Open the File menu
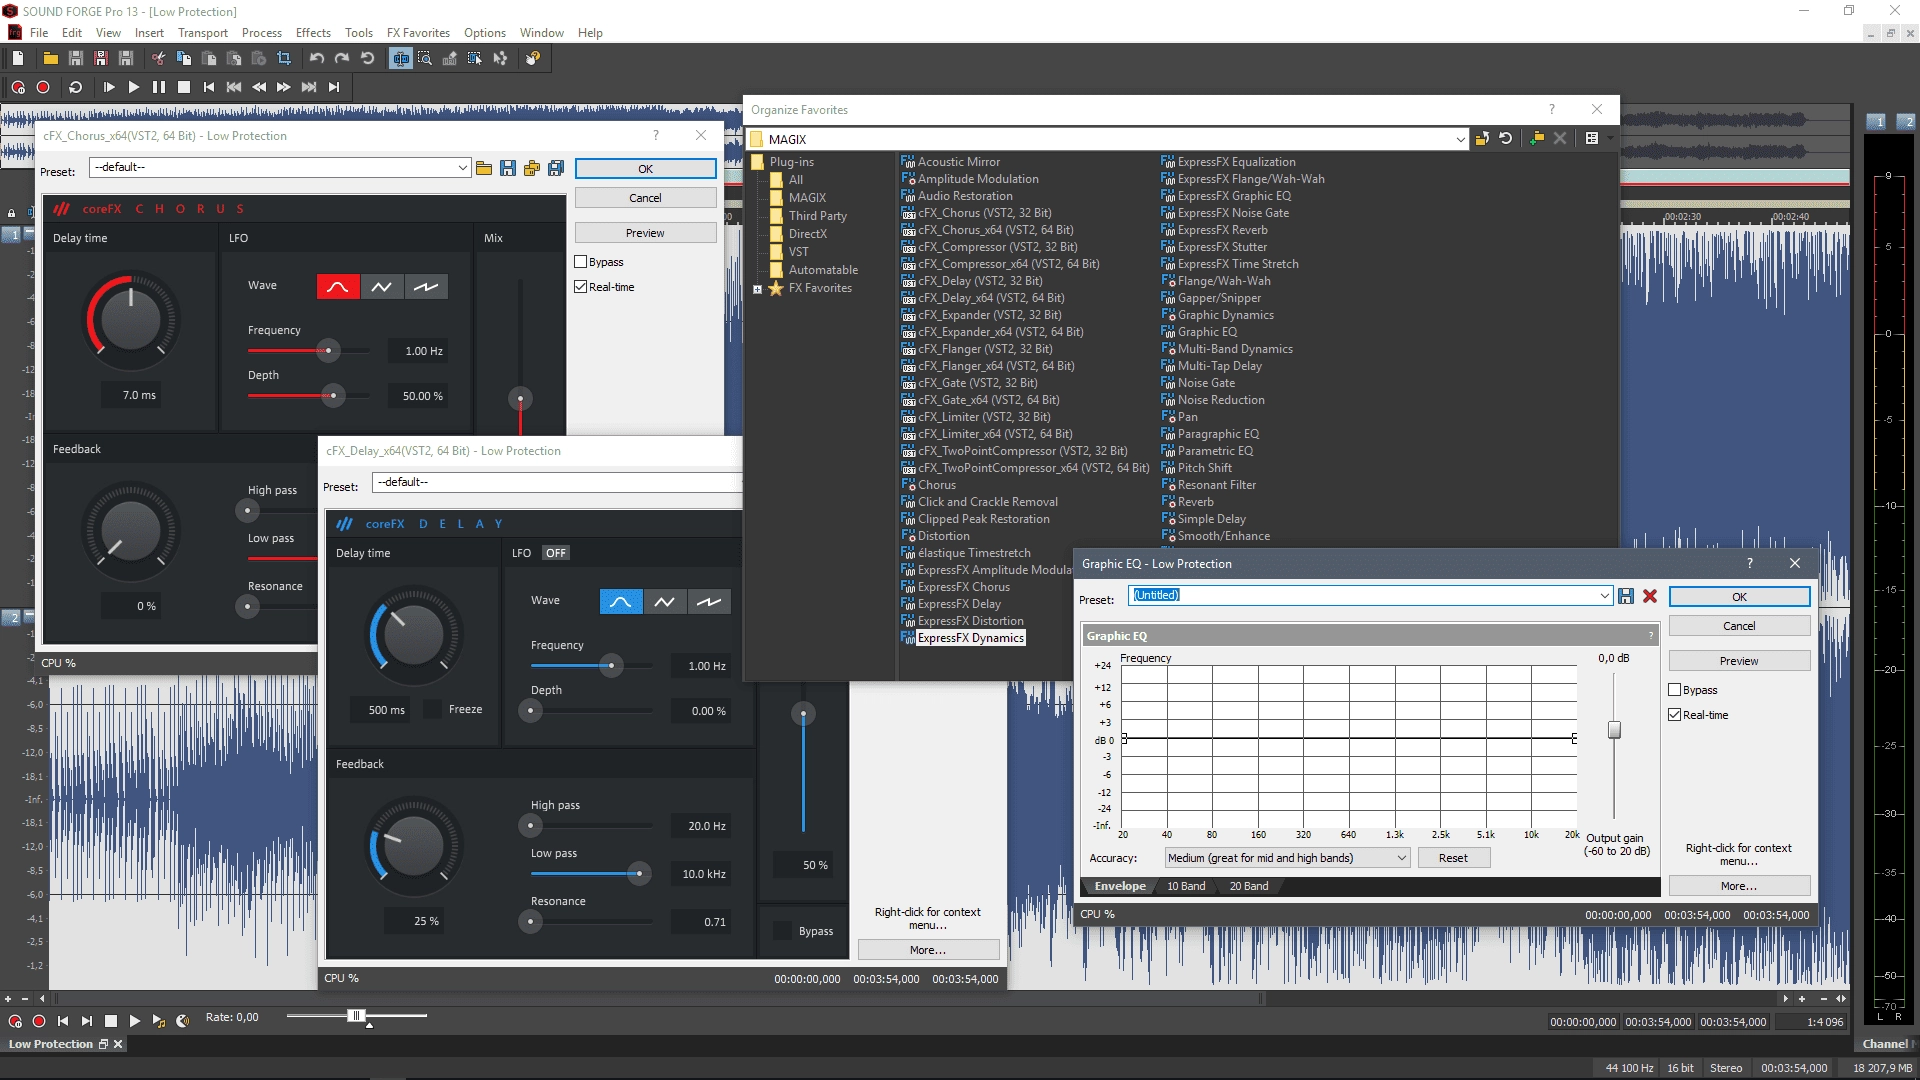Image resolution: width=1920 pixels, height=1080 pixels. [x=39, y=33]
